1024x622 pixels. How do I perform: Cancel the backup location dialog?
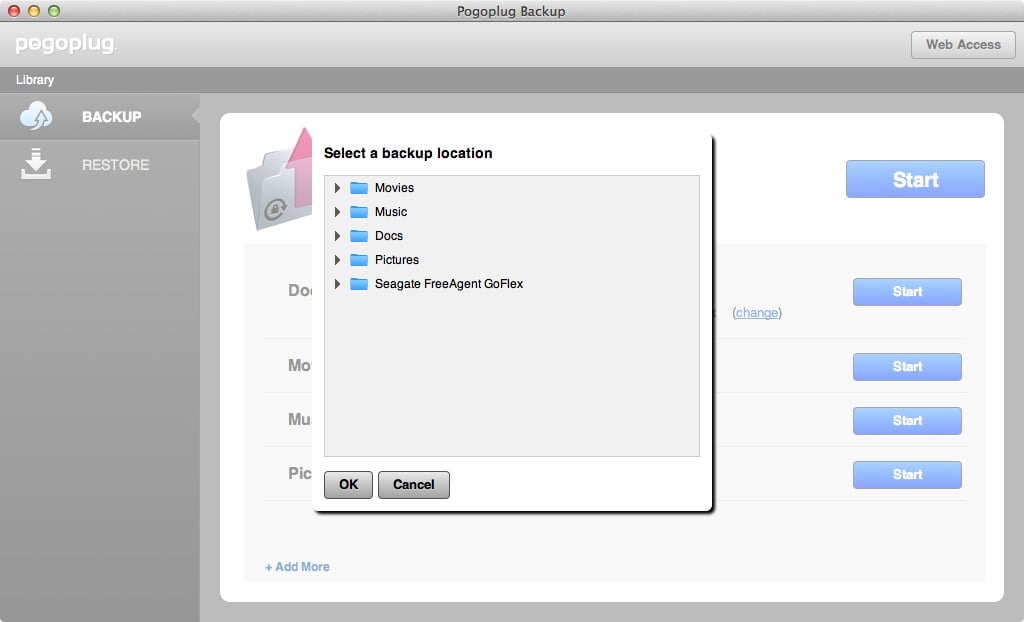(x=413, y=485)
